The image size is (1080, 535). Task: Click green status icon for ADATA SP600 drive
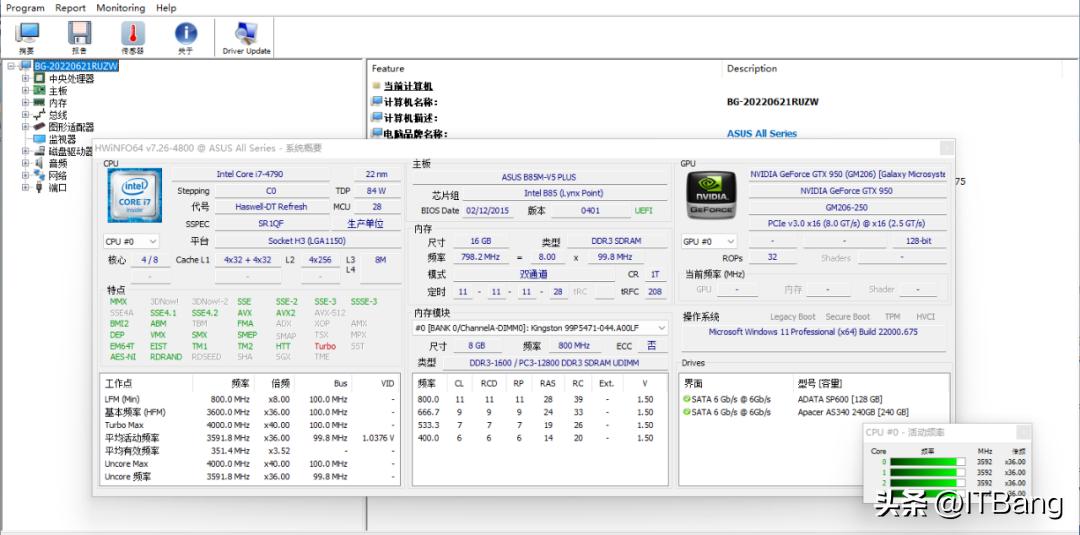point(687,399)
